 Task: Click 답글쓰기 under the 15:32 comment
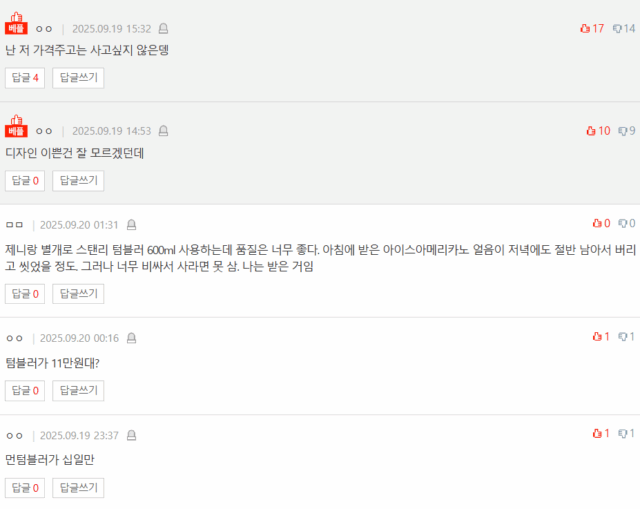click(78, 77)
